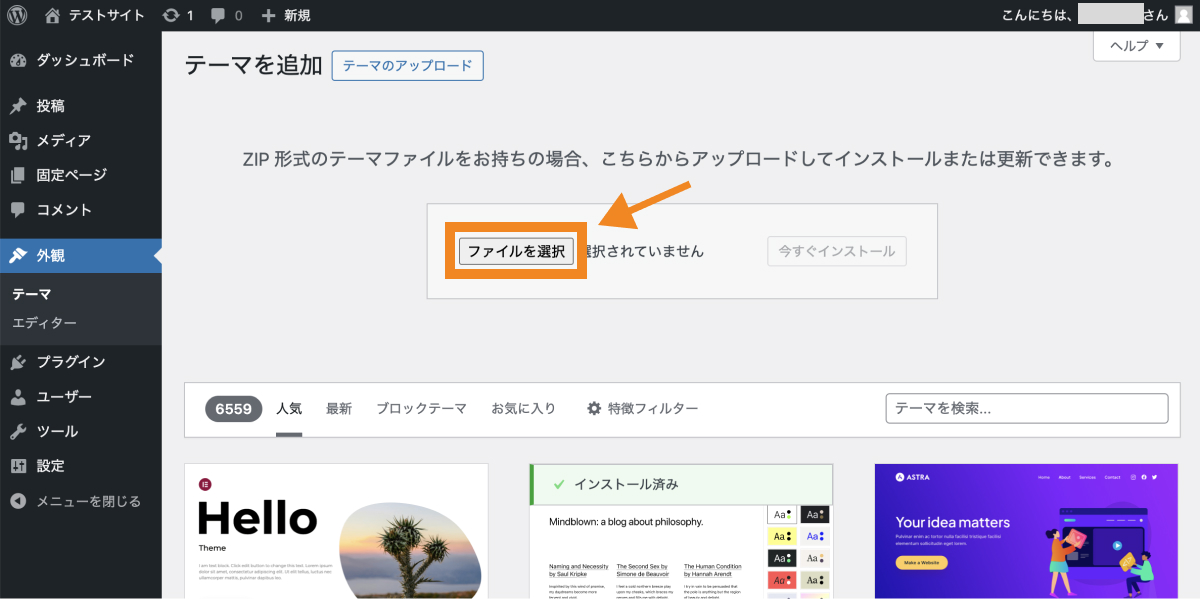Click the テーマのアップロード button

(x=407, y=65)
